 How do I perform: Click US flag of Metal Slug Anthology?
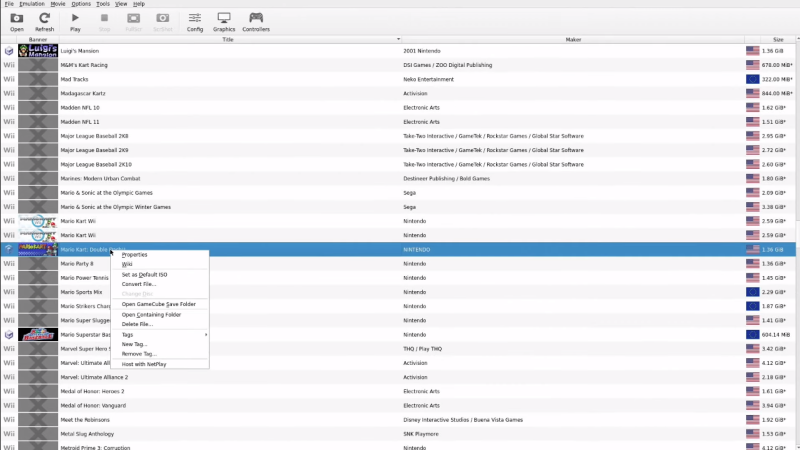(752, 434)
